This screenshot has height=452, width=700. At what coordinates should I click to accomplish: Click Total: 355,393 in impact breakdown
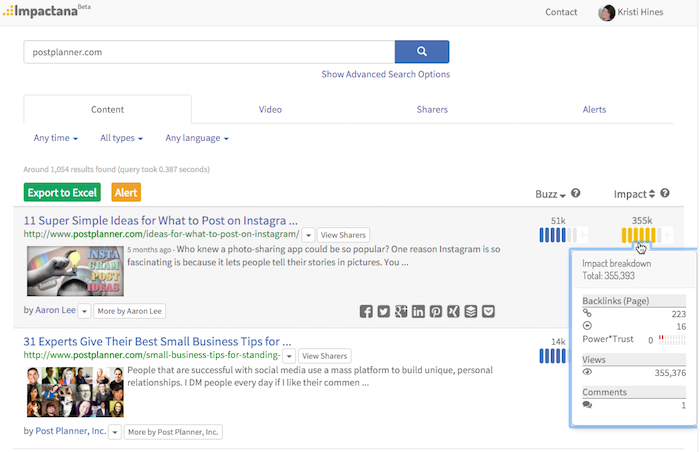608,276
